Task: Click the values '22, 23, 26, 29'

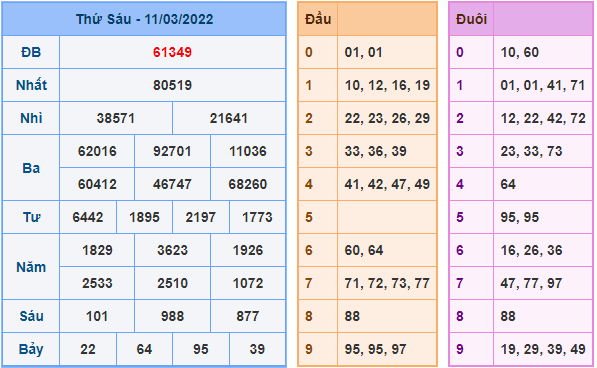Action: (387, 118)
